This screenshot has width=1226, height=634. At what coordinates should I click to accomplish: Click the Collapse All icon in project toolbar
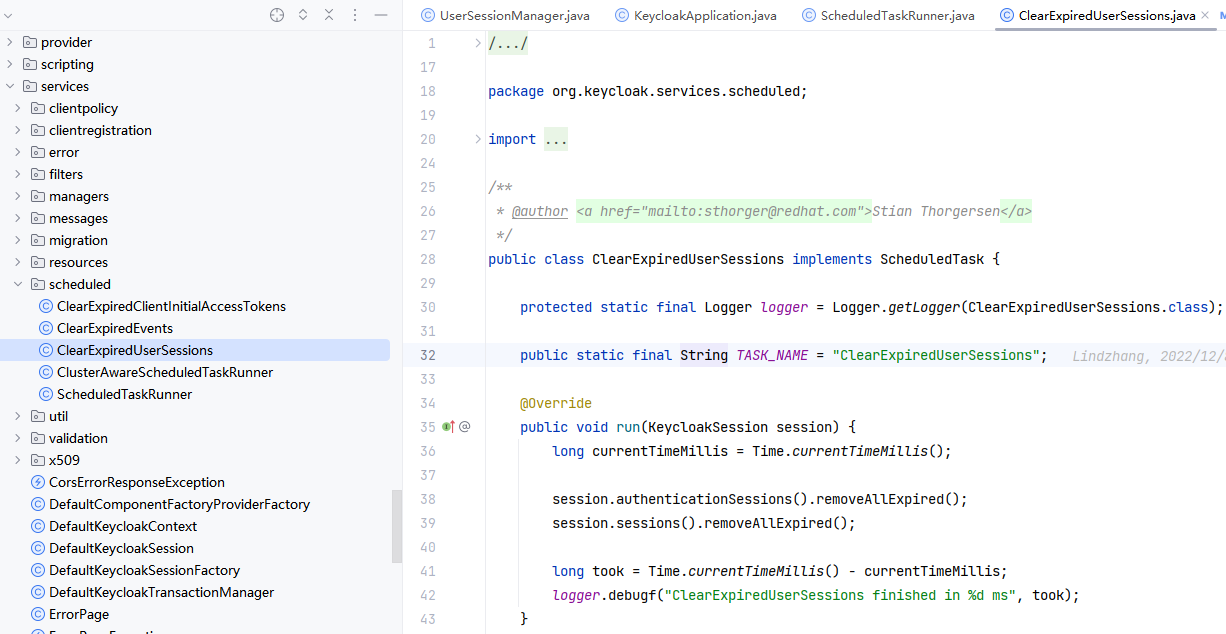click(329, 15)
